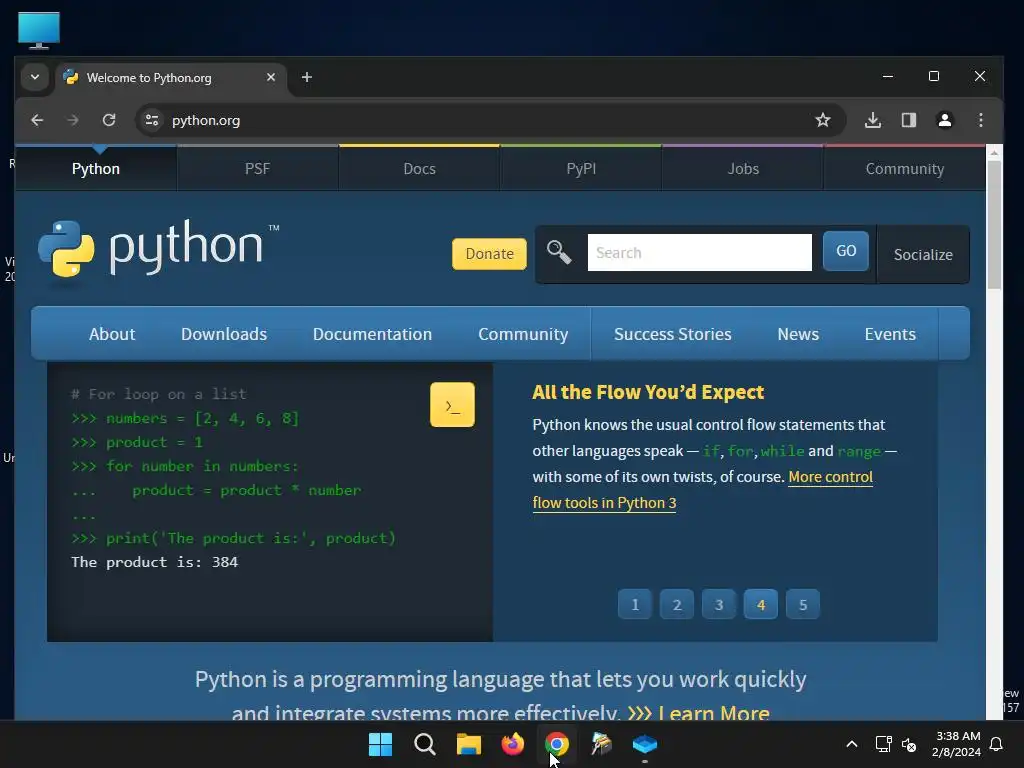This screenshot has height=768, width=1024.
Task: Open File Explorer from taskbar
Action: coord(468,744)
